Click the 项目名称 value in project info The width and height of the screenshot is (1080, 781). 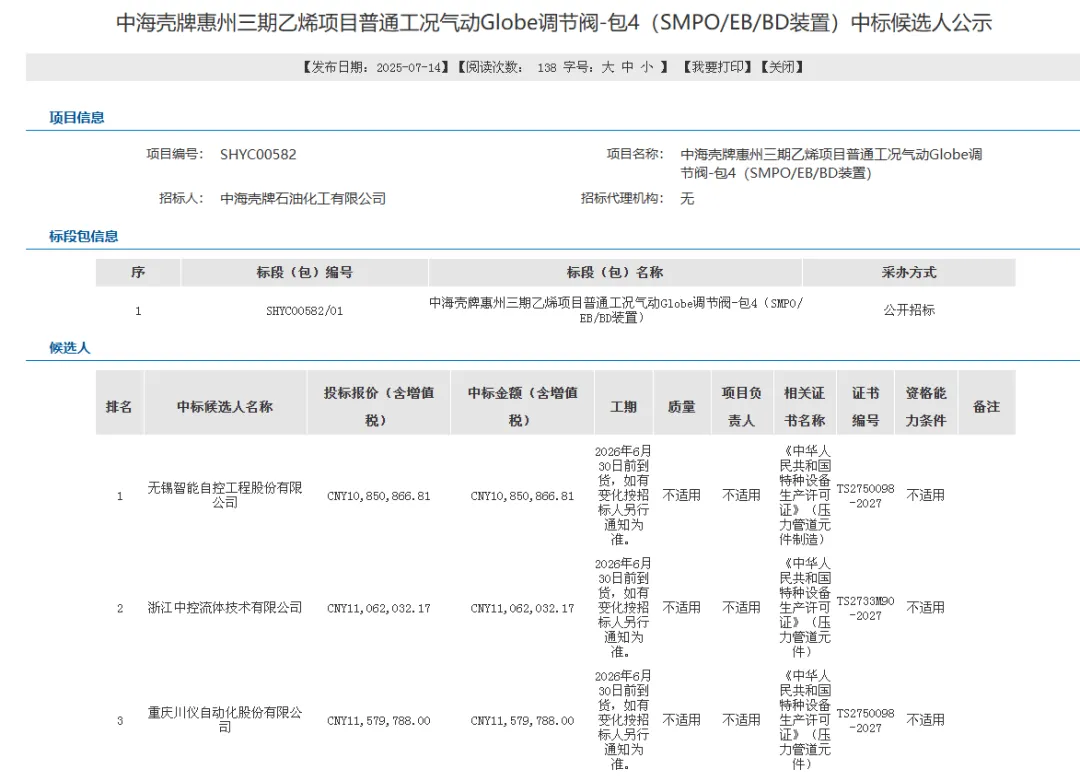(831, 163)
